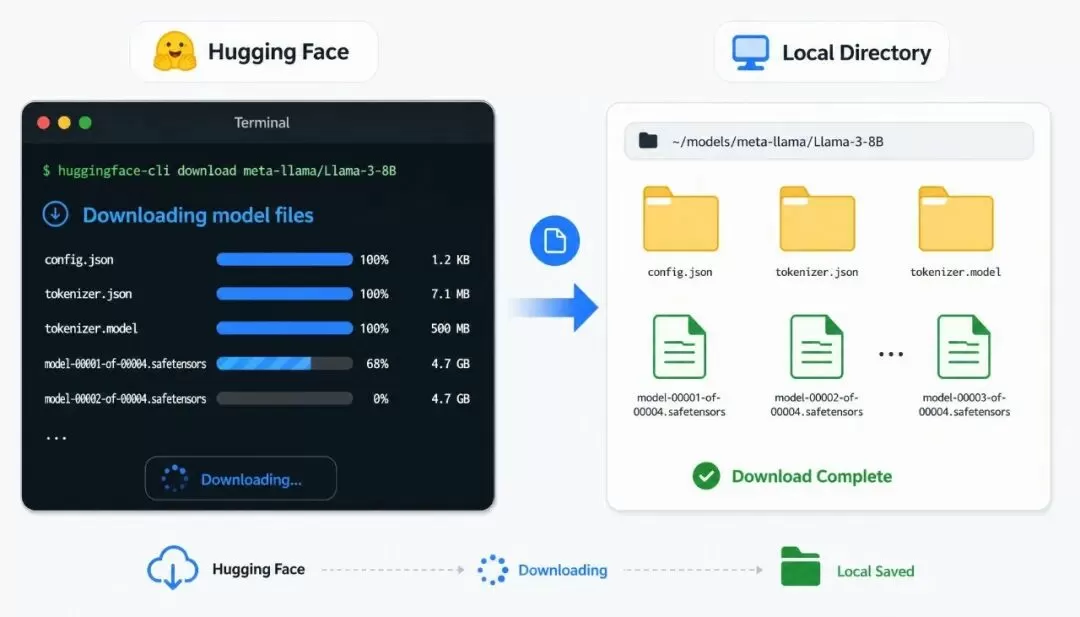This screenshot has height=617, width=1080.
Task: Click the 7.1 MB size value
Action: tap(450, 294)
